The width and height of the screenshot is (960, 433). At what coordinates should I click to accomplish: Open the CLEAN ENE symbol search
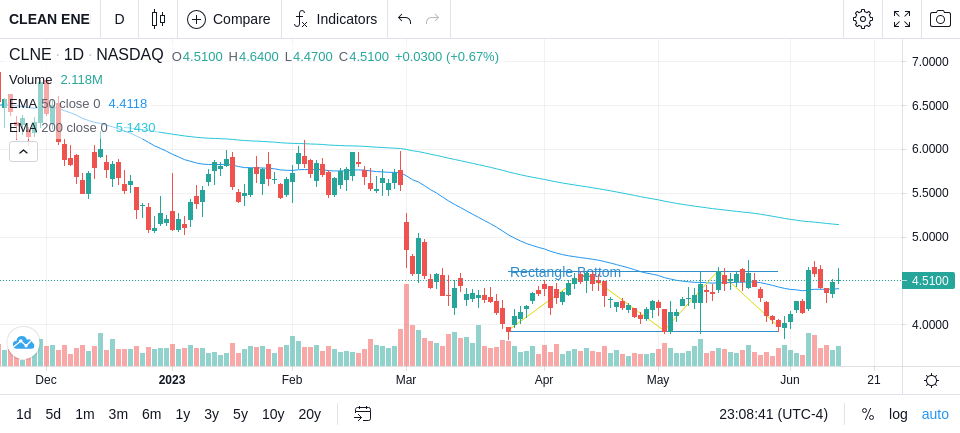click(x=50, y=19)
